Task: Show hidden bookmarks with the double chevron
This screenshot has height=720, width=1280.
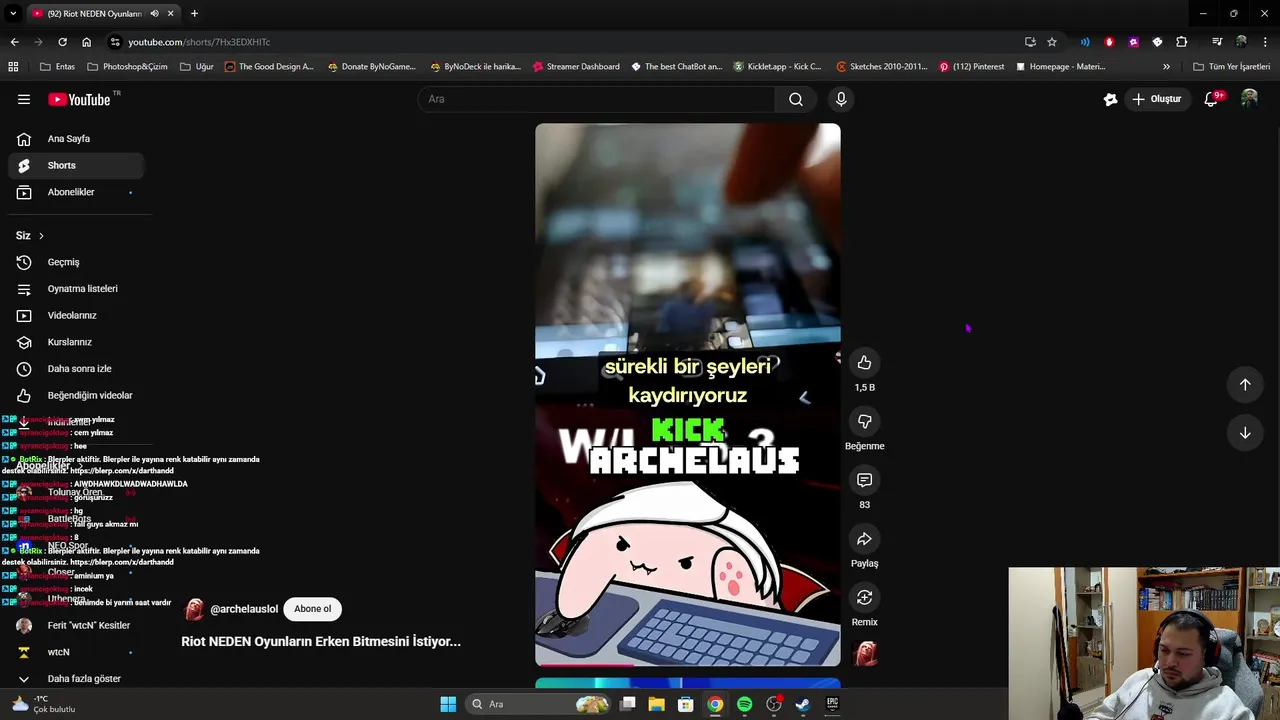Action: (x=1166, y=67)
